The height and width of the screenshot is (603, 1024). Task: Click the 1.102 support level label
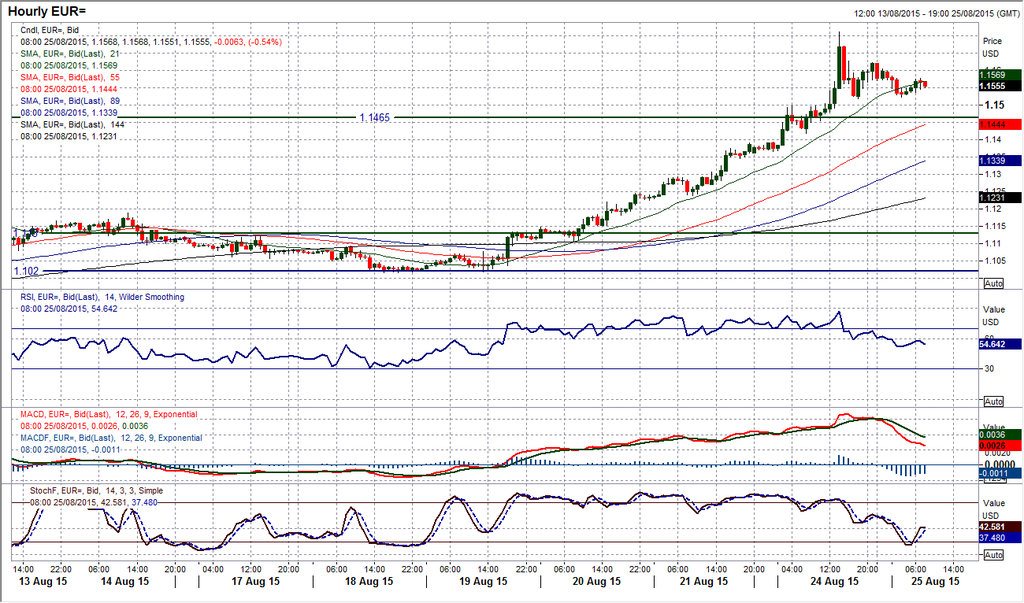point(26,270)
